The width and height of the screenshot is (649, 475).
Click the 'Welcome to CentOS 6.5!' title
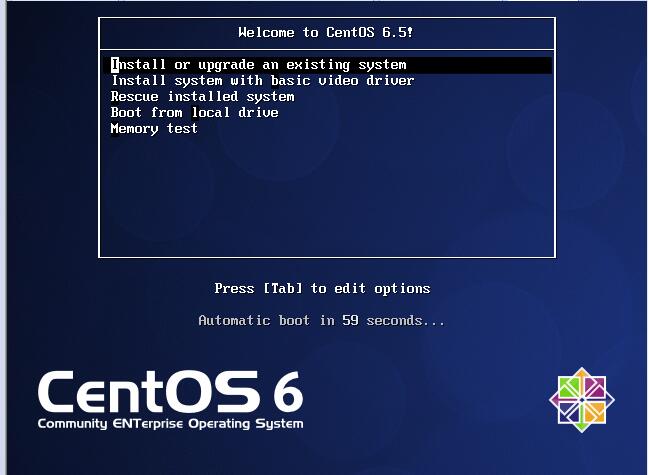tap(326, 32)
